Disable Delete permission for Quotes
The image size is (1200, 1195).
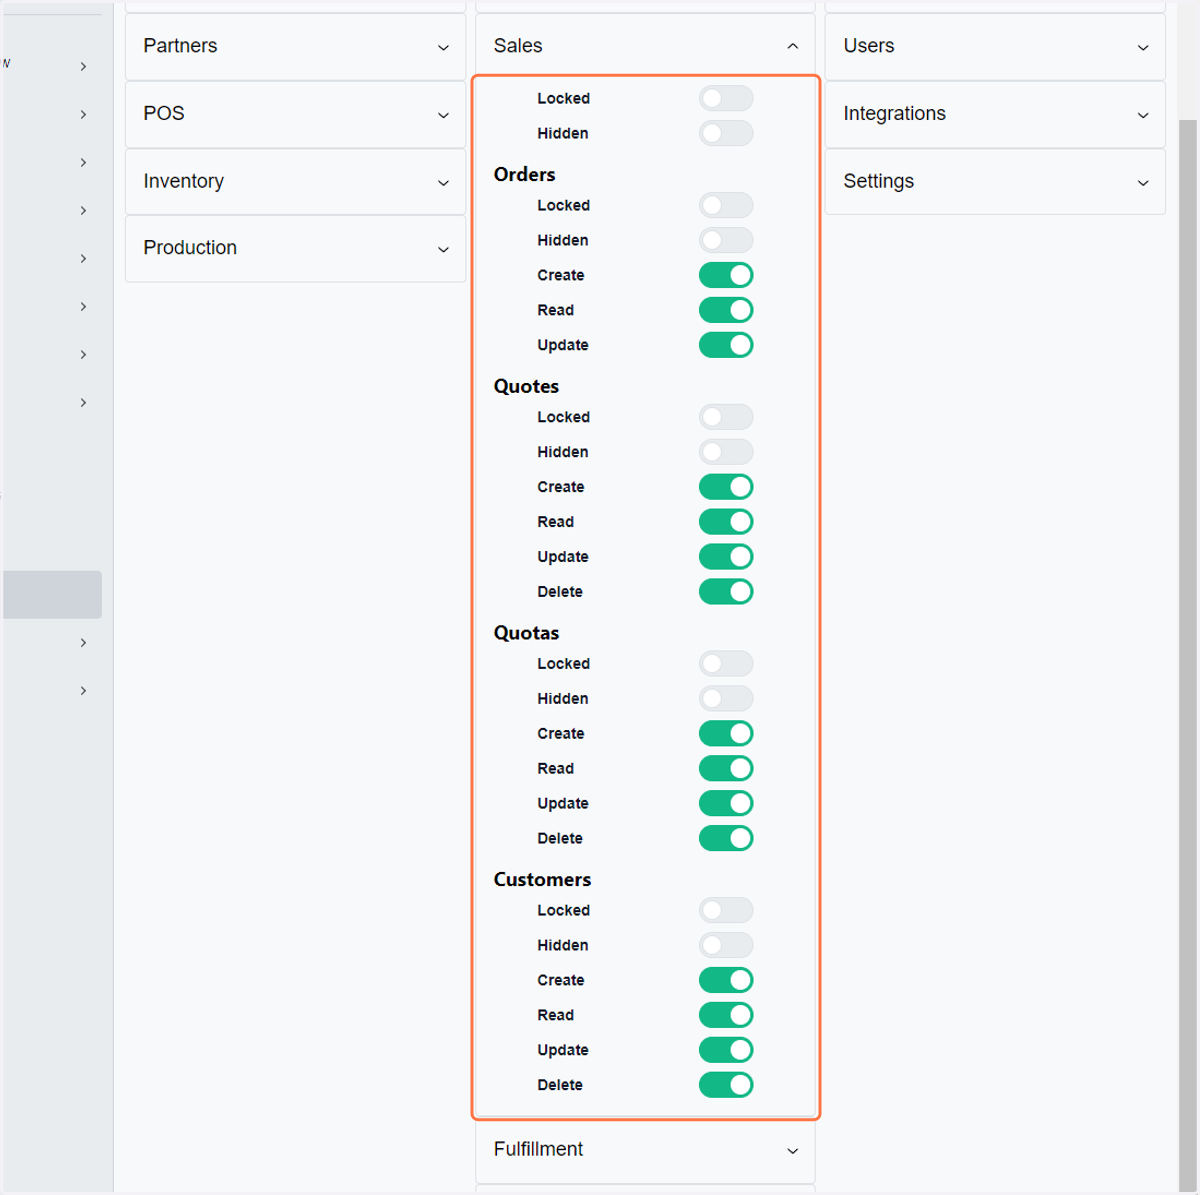(x=726, y=593)
